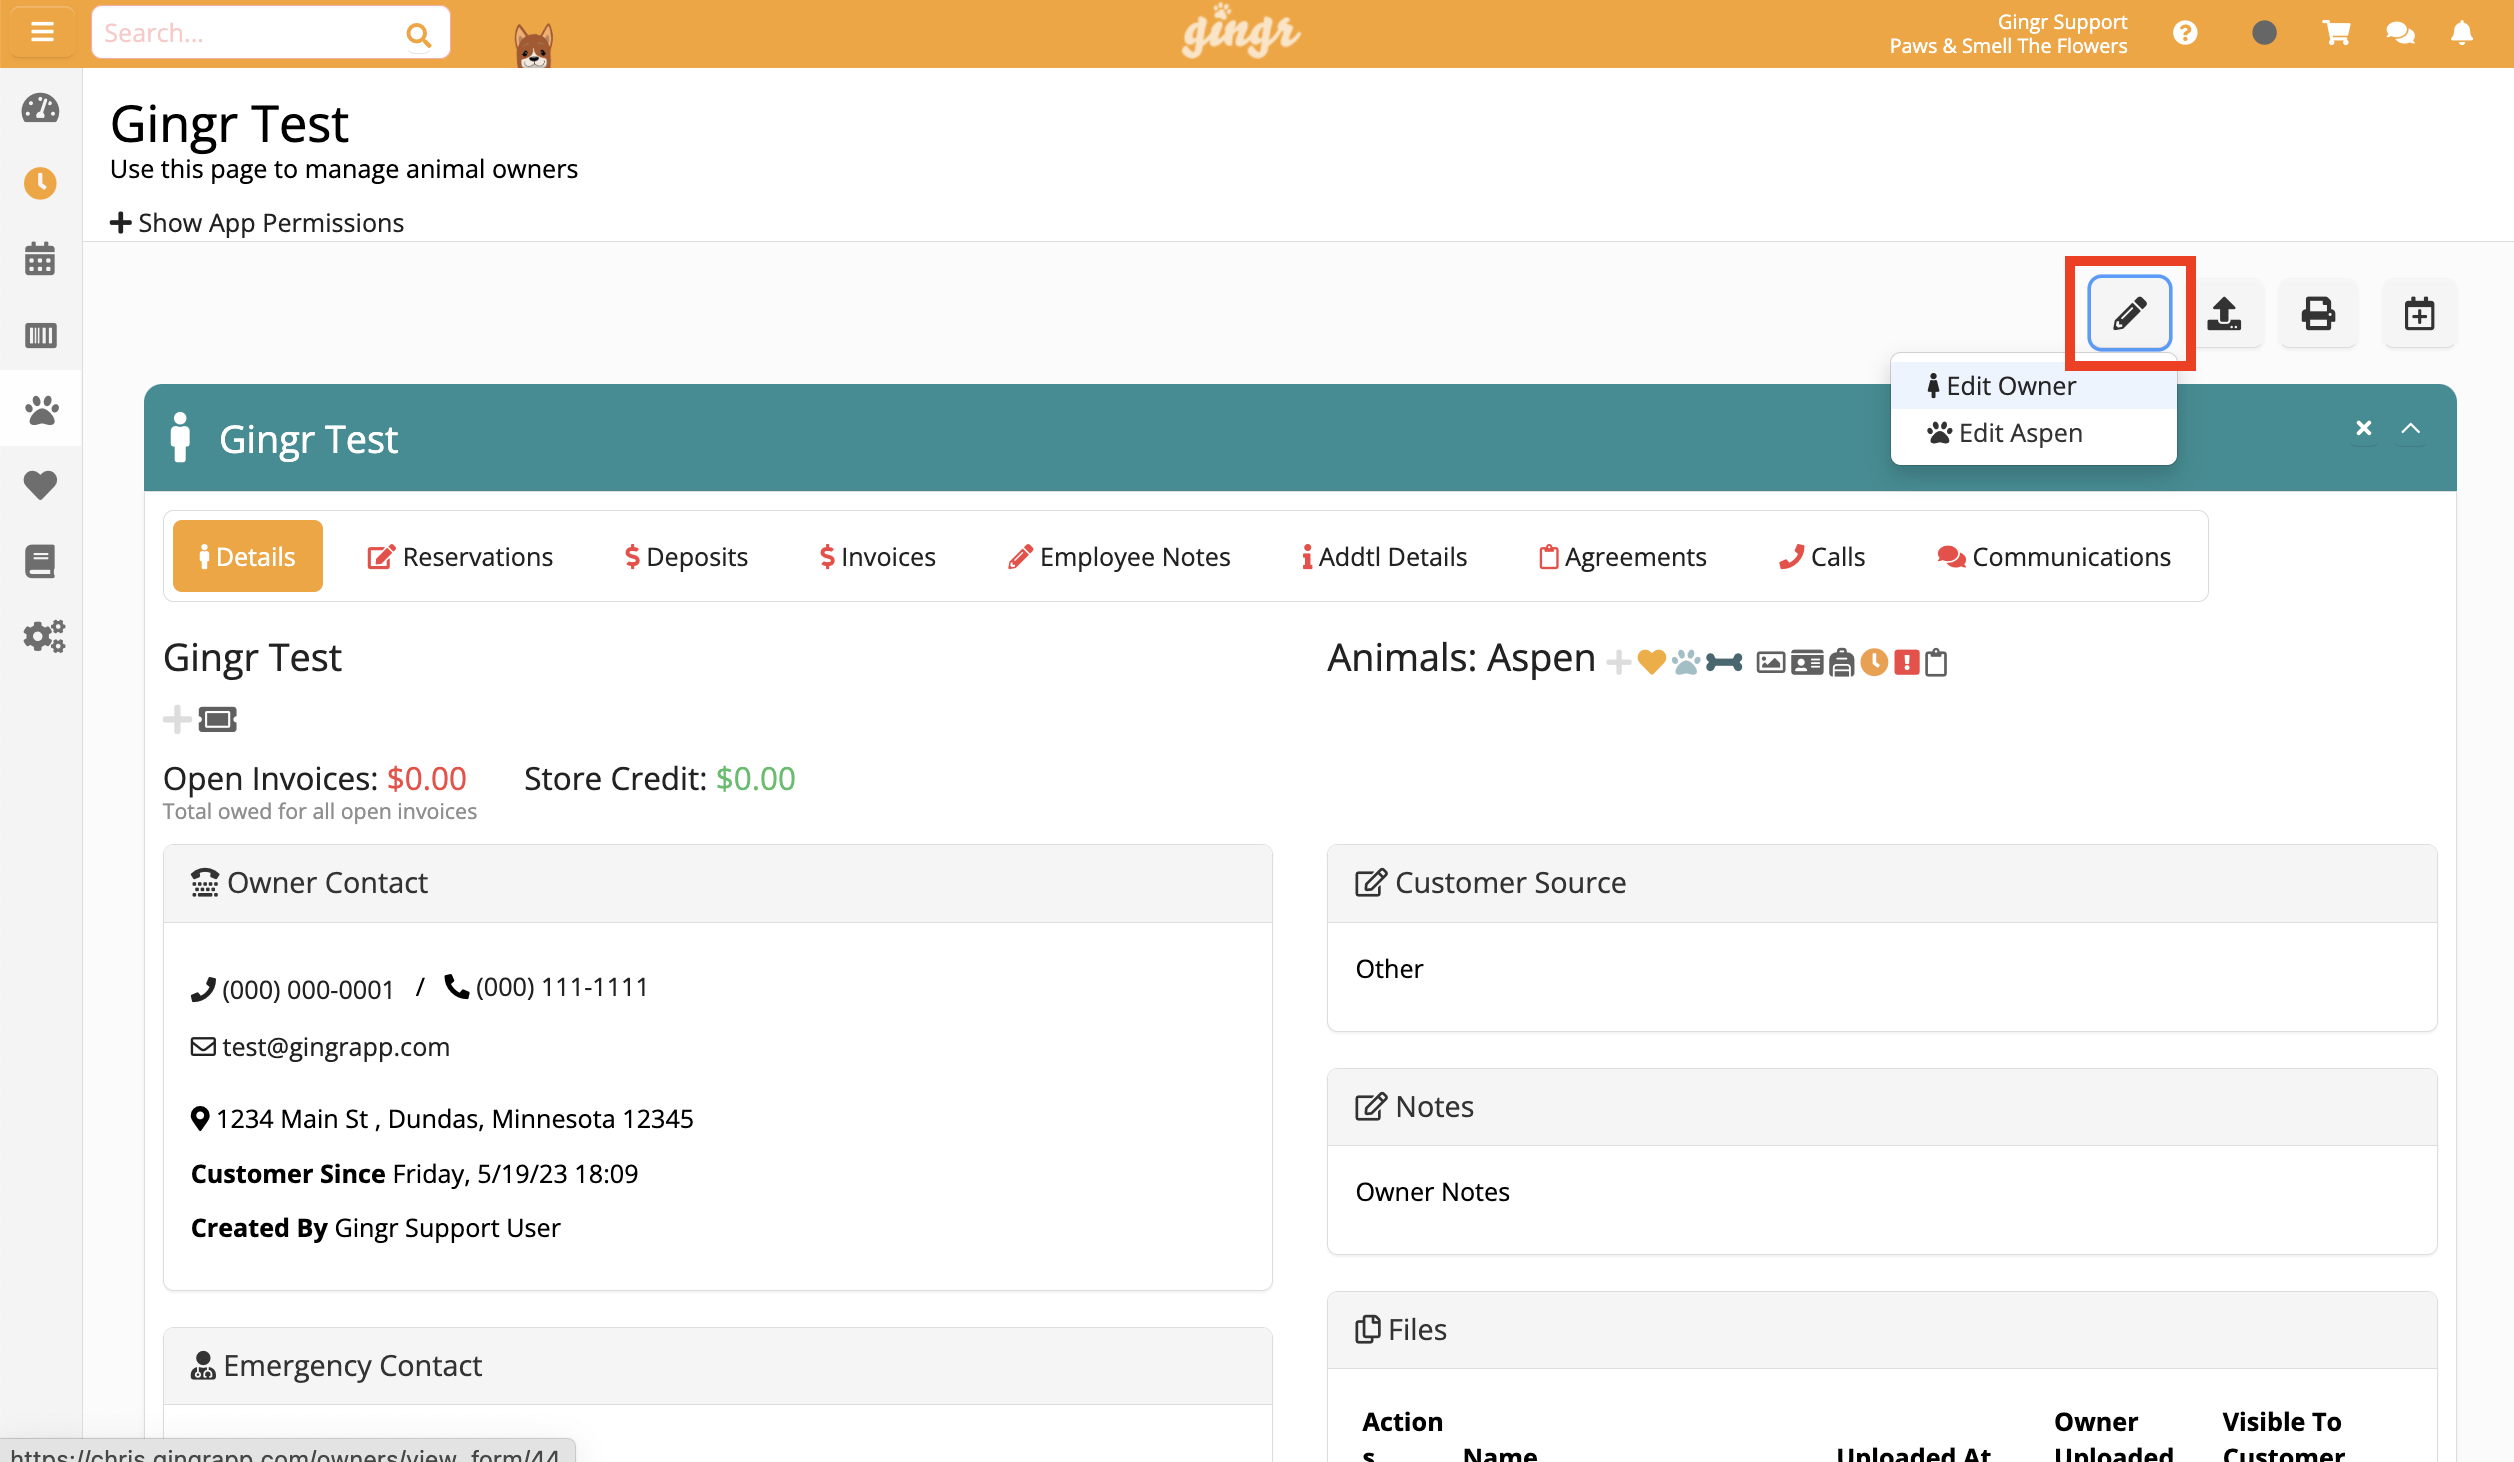Viewport: 2514px width, 1462px height.
Task: Click the ID card icon beside Aspen
Action: (1807, 662)
